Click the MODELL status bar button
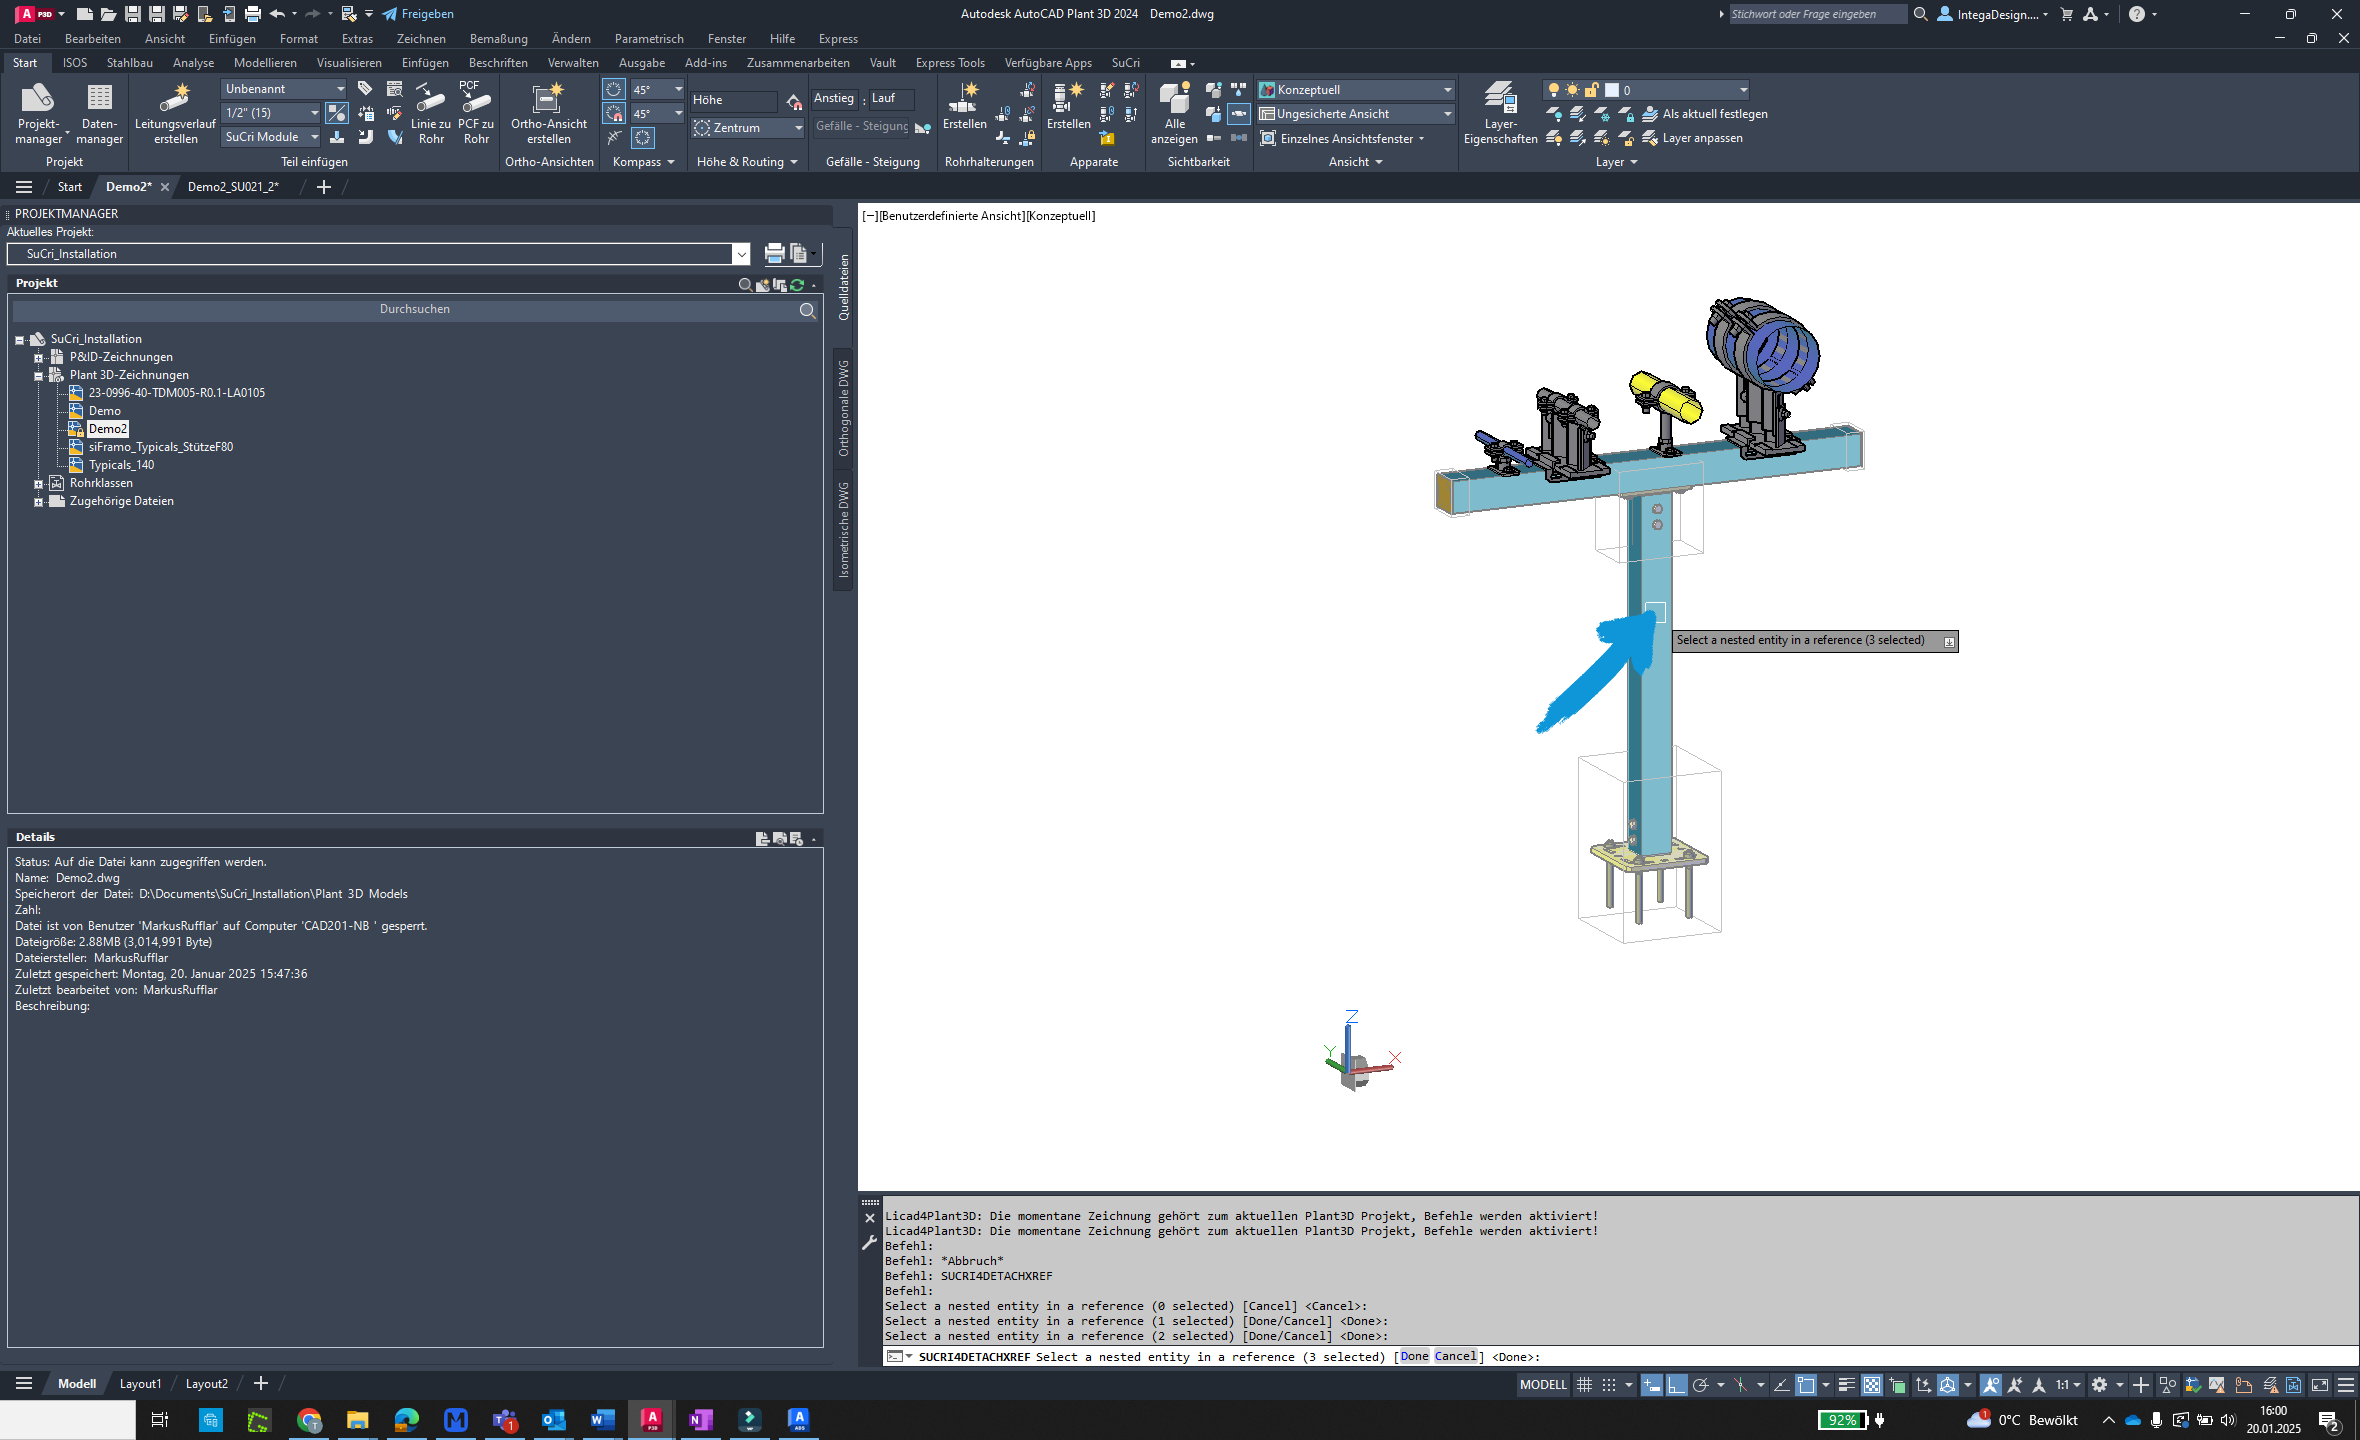Image resolution: width=2360 pixels, height=1440 pixels. pyautogui.click(x=1543, y=1385)
